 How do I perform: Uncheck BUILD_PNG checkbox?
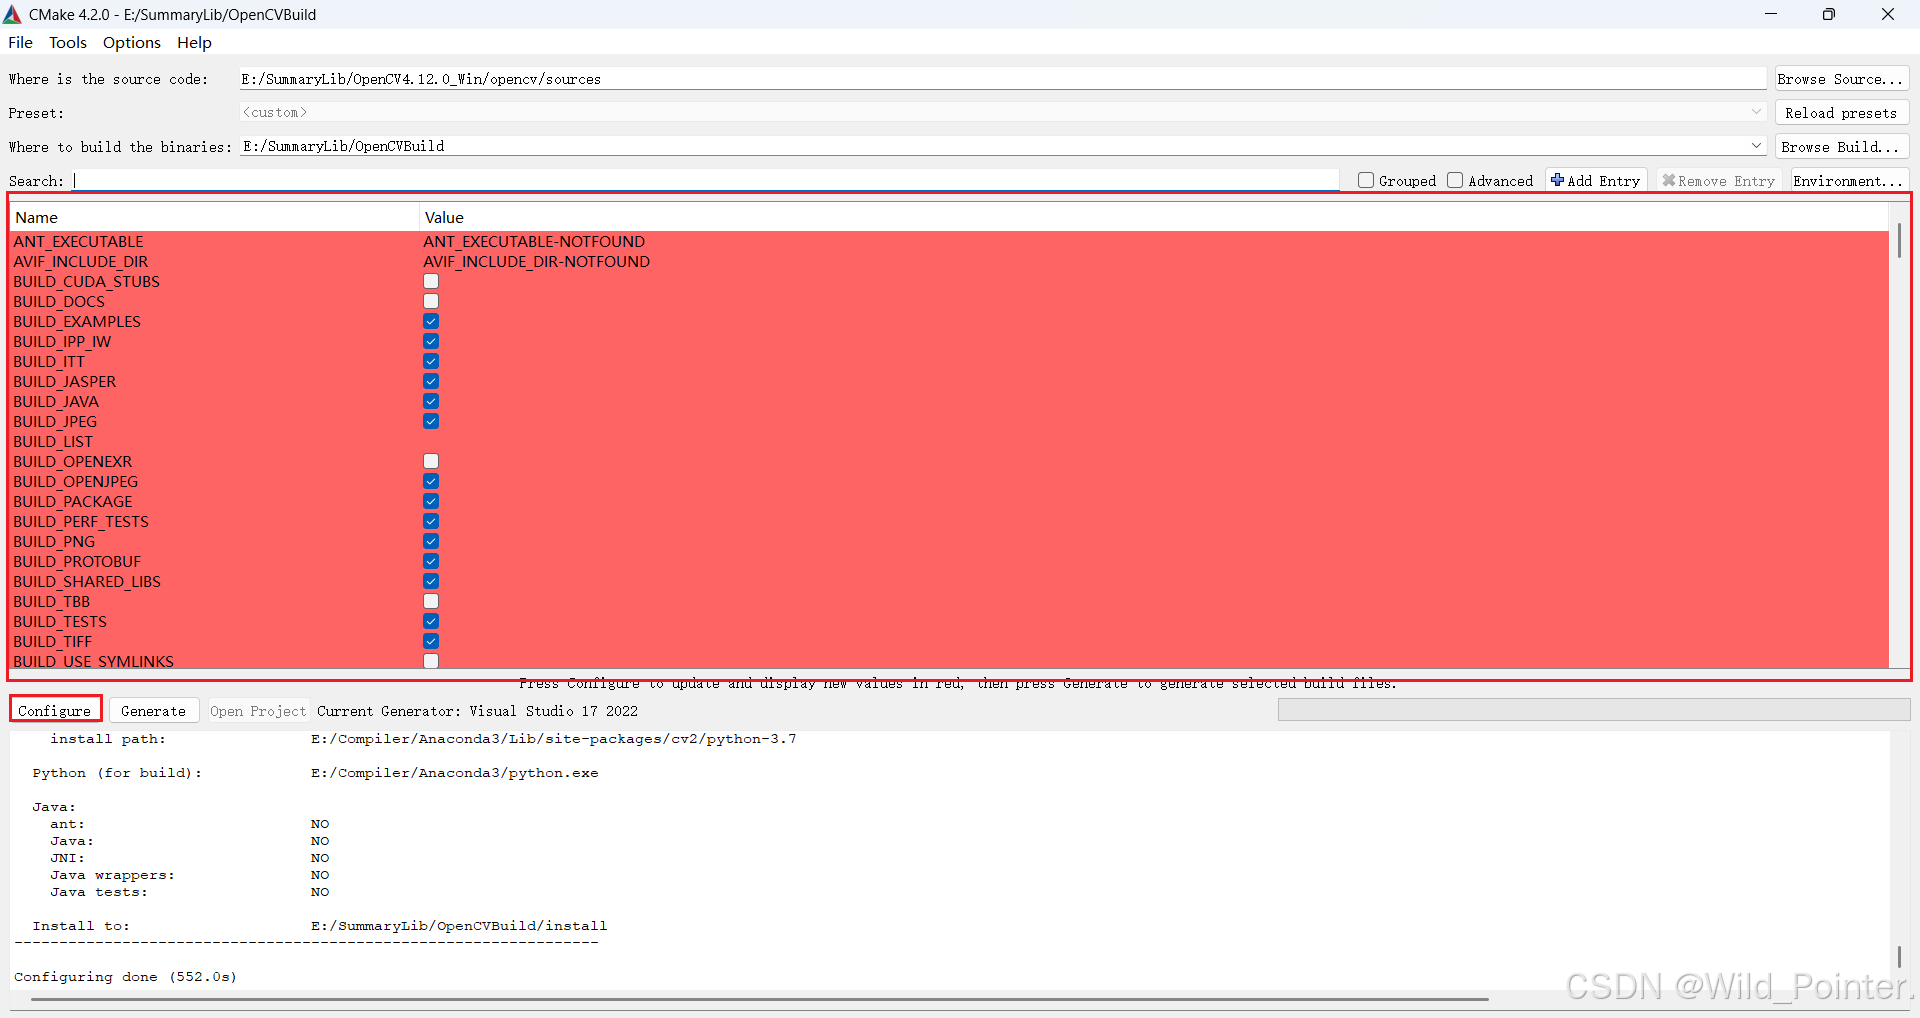coord(431,541)
